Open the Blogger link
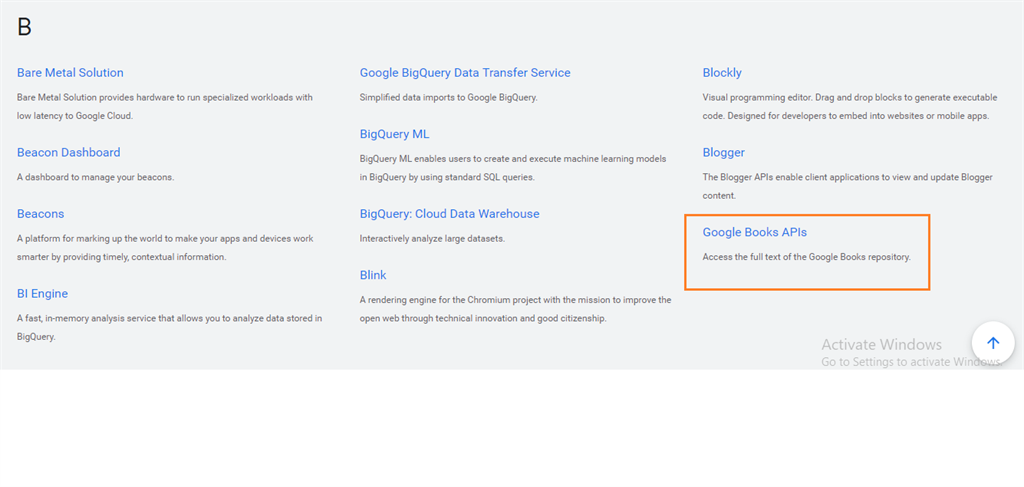 pyautogui.click(x=723, y=153)
